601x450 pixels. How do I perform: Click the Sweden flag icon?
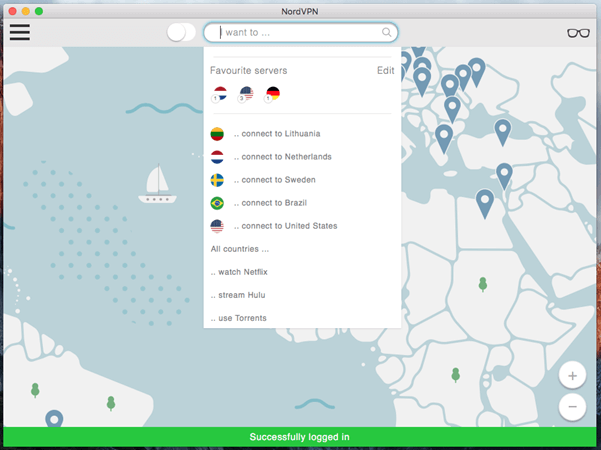217,180
